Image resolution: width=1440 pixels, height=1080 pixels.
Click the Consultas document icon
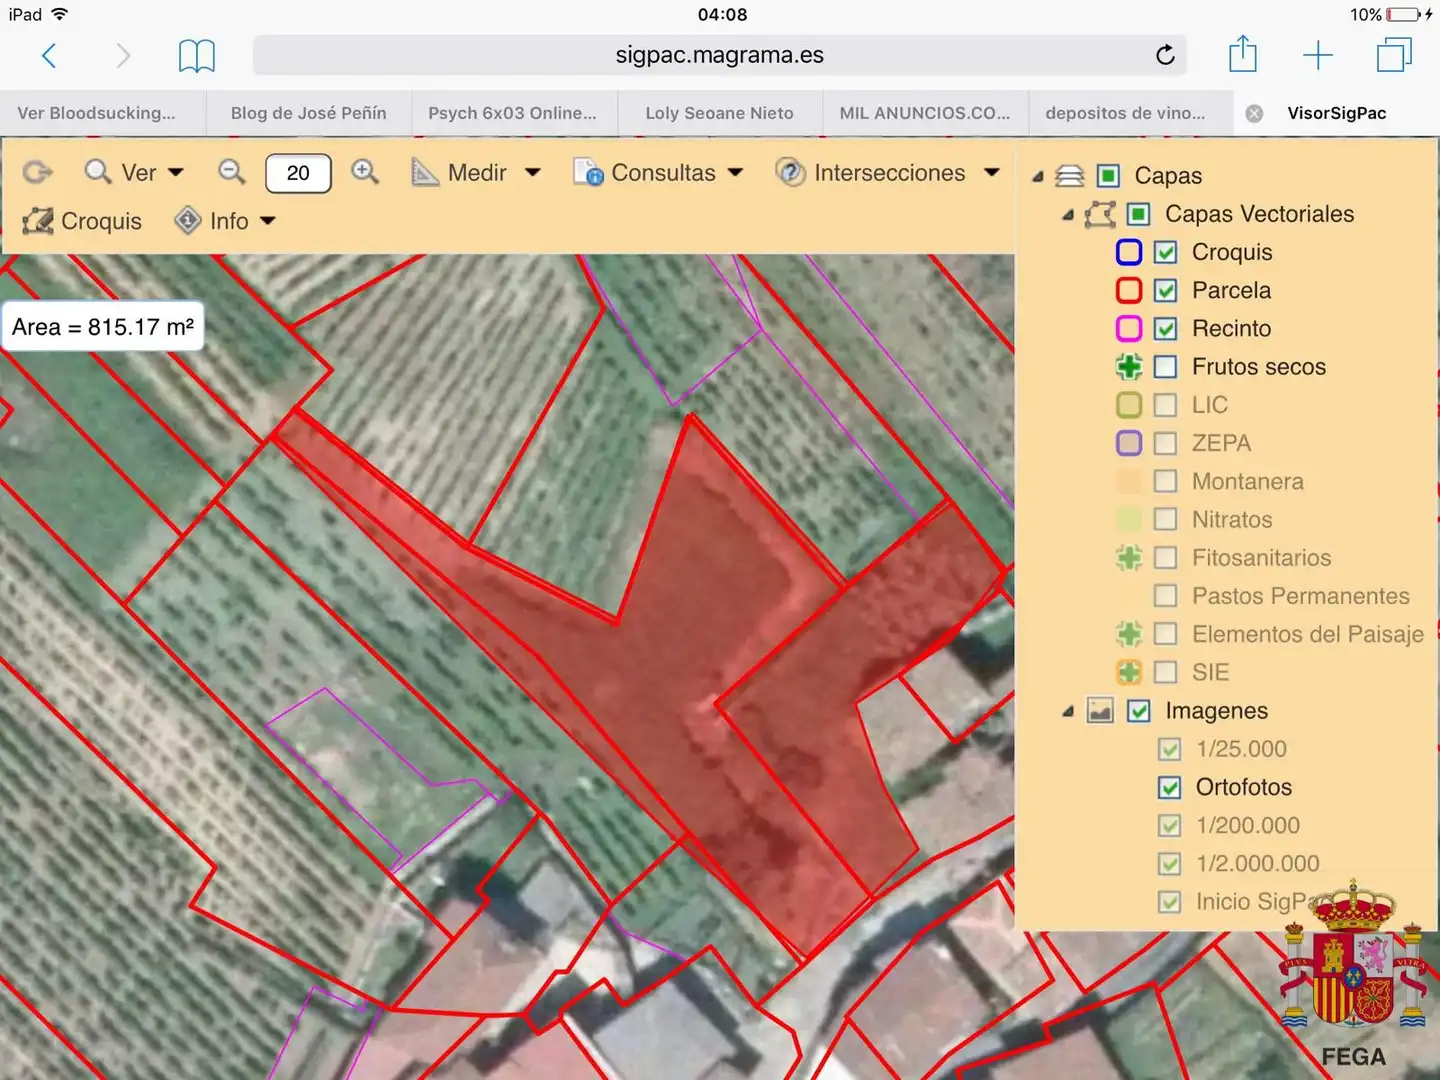tap(588, 172)
